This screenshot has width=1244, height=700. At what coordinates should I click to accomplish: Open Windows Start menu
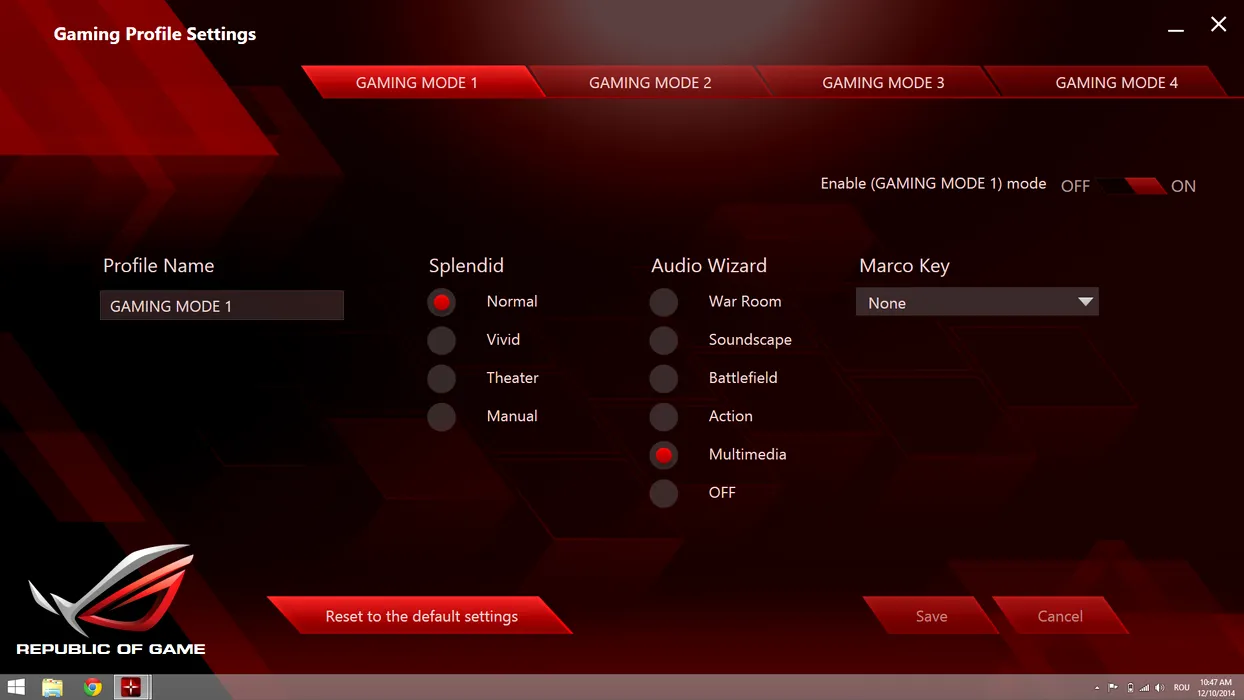pos(16,687)
